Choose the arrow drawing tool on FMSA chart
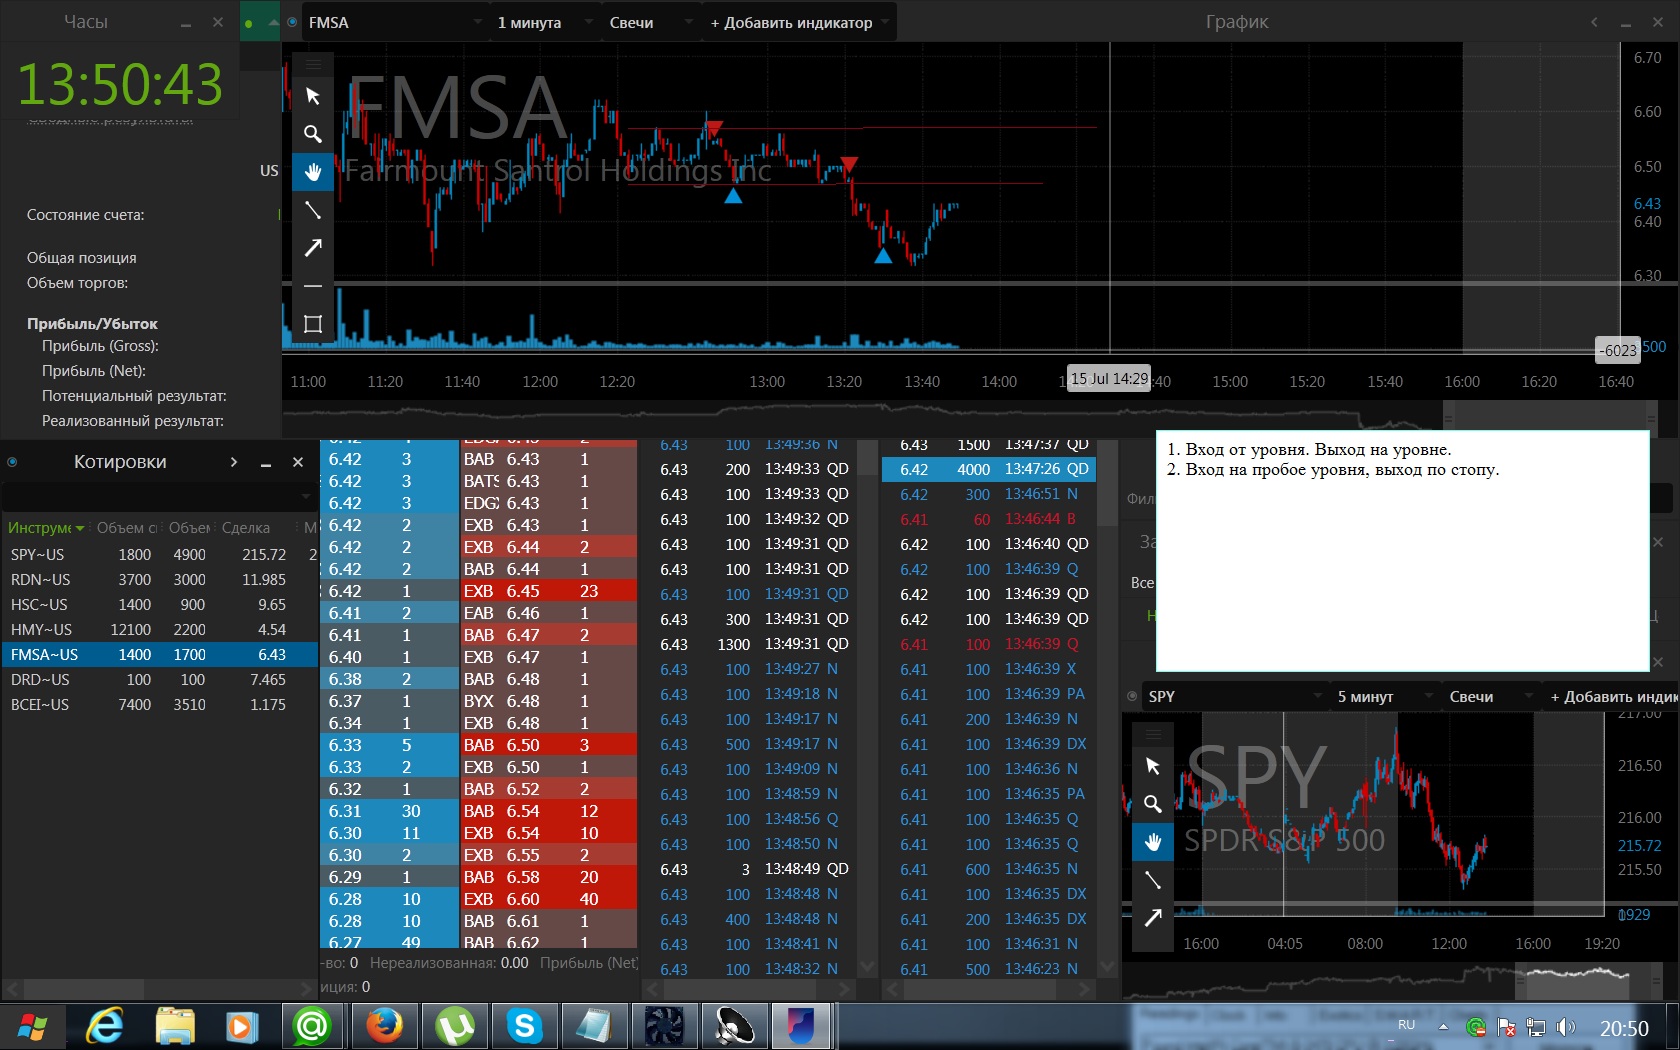The image size is (1680, 1050). click(313, 248)
